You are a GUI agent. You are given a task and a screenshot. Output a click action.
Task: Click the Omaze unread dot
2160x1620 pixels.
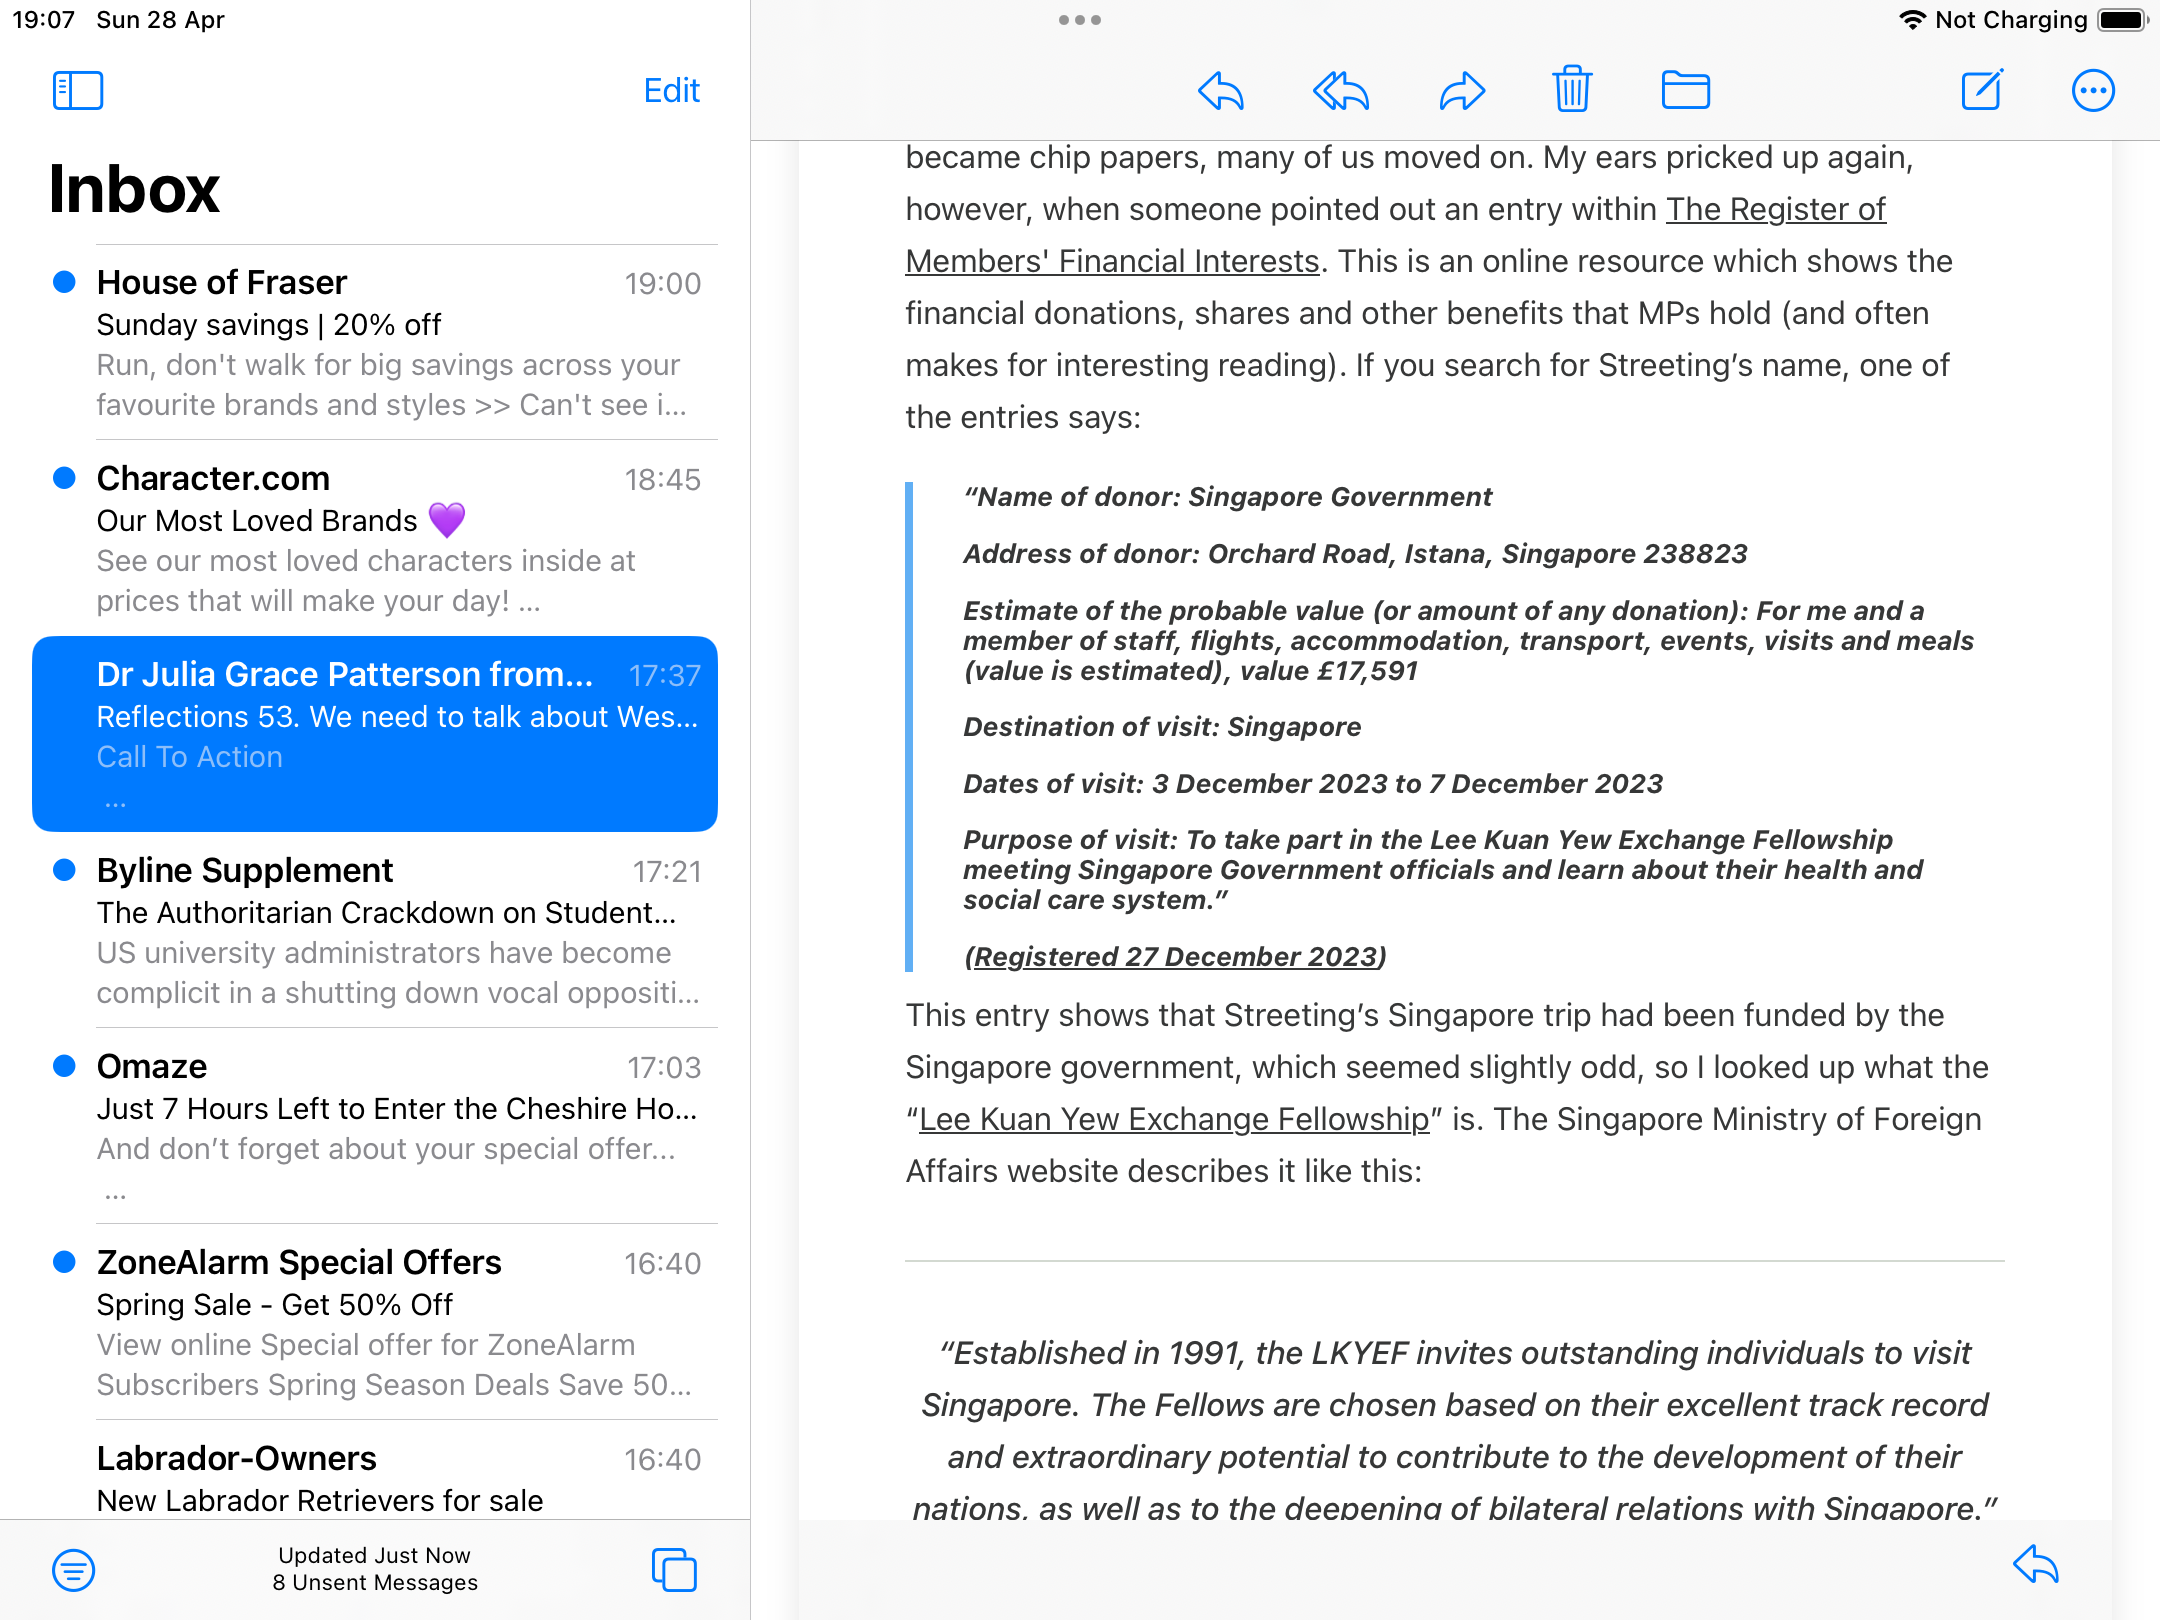(64, 1066)
